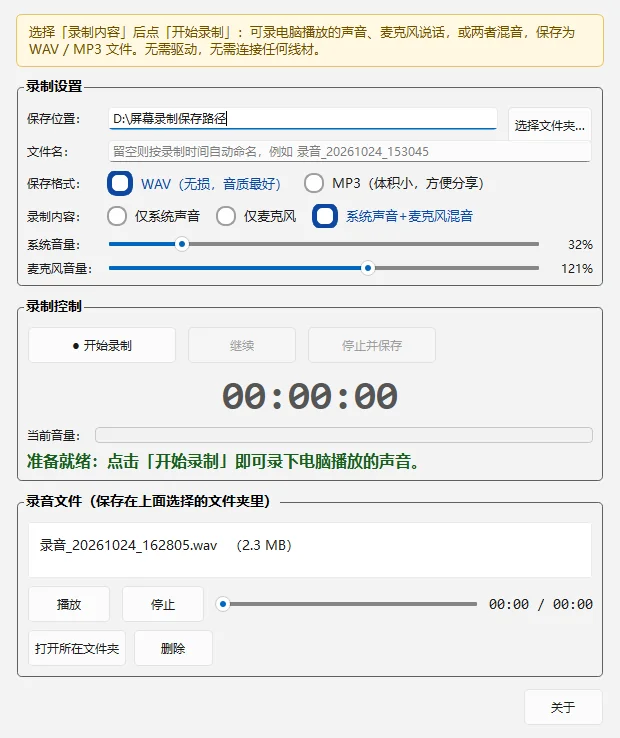Select 仅麦克风 recording content option

pyautogui.click(x=226, y=217)
